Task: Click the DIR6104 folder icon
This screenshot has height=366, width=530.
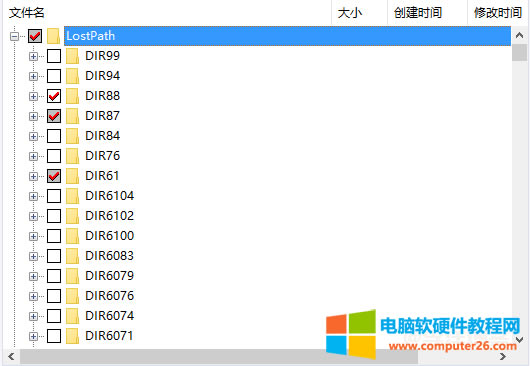Action: click(x=72, y=196)
